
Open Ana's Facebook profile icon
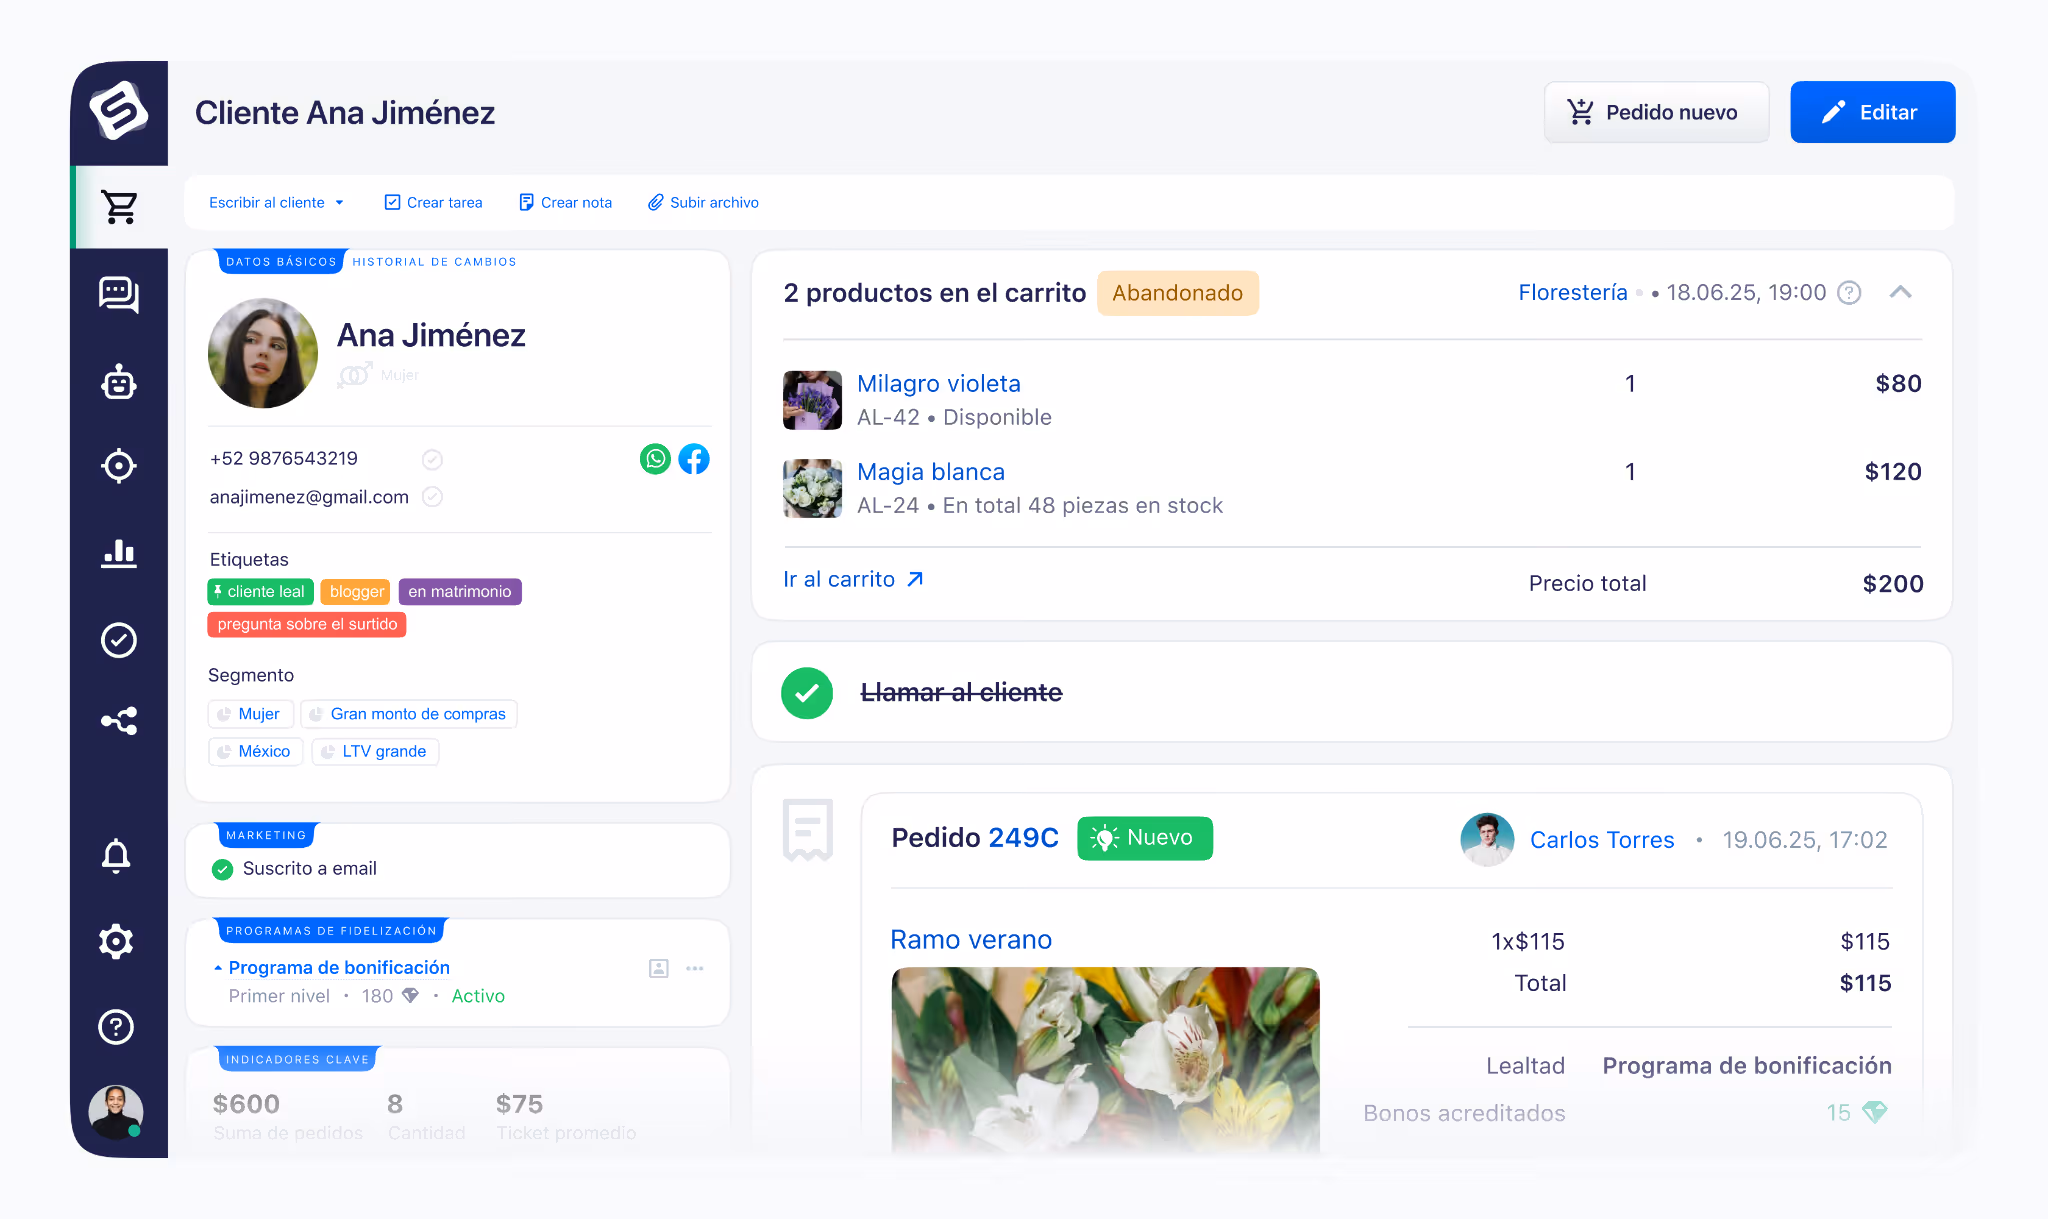pyautogui.click(x=694, y=459)
